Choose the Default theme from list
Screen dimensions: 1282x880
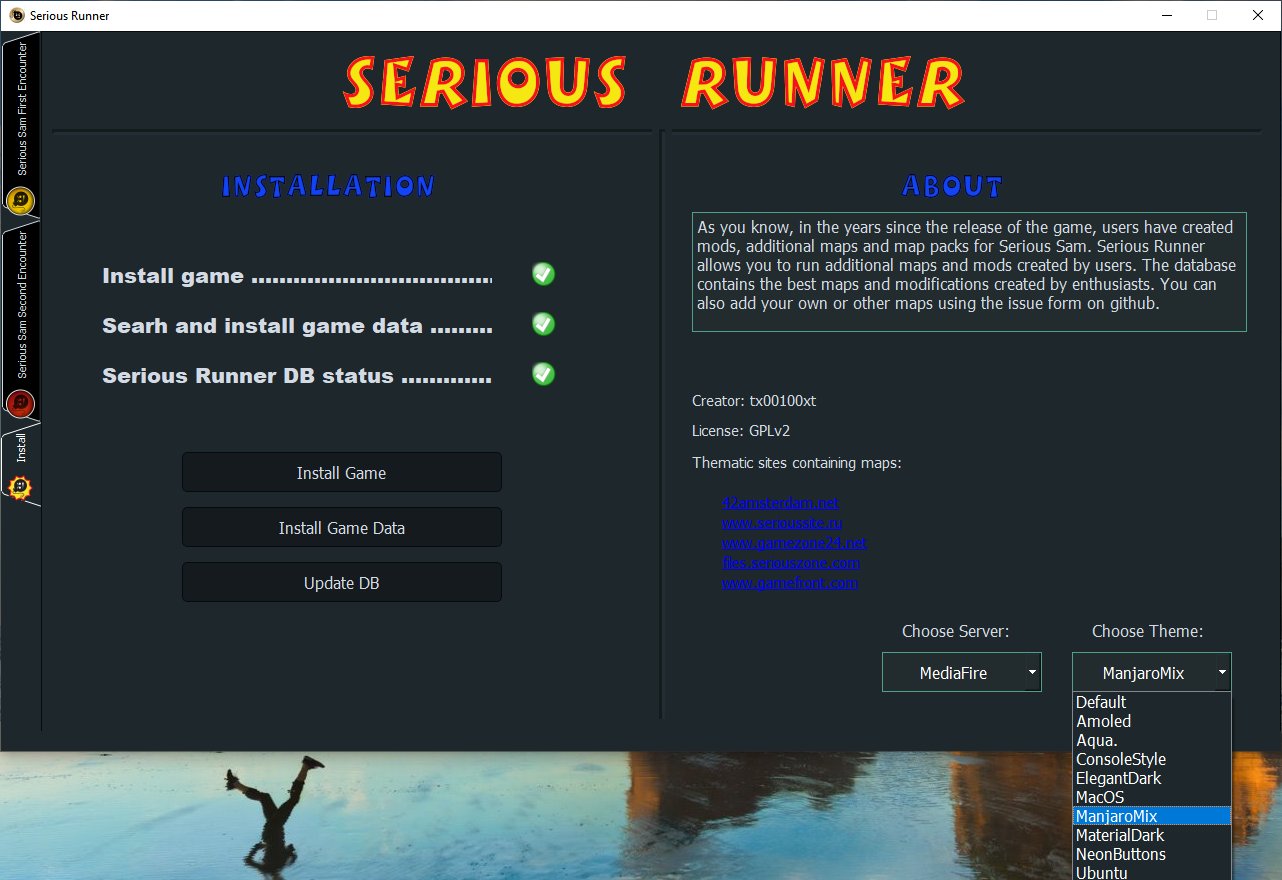click(x=1152, y=702)
